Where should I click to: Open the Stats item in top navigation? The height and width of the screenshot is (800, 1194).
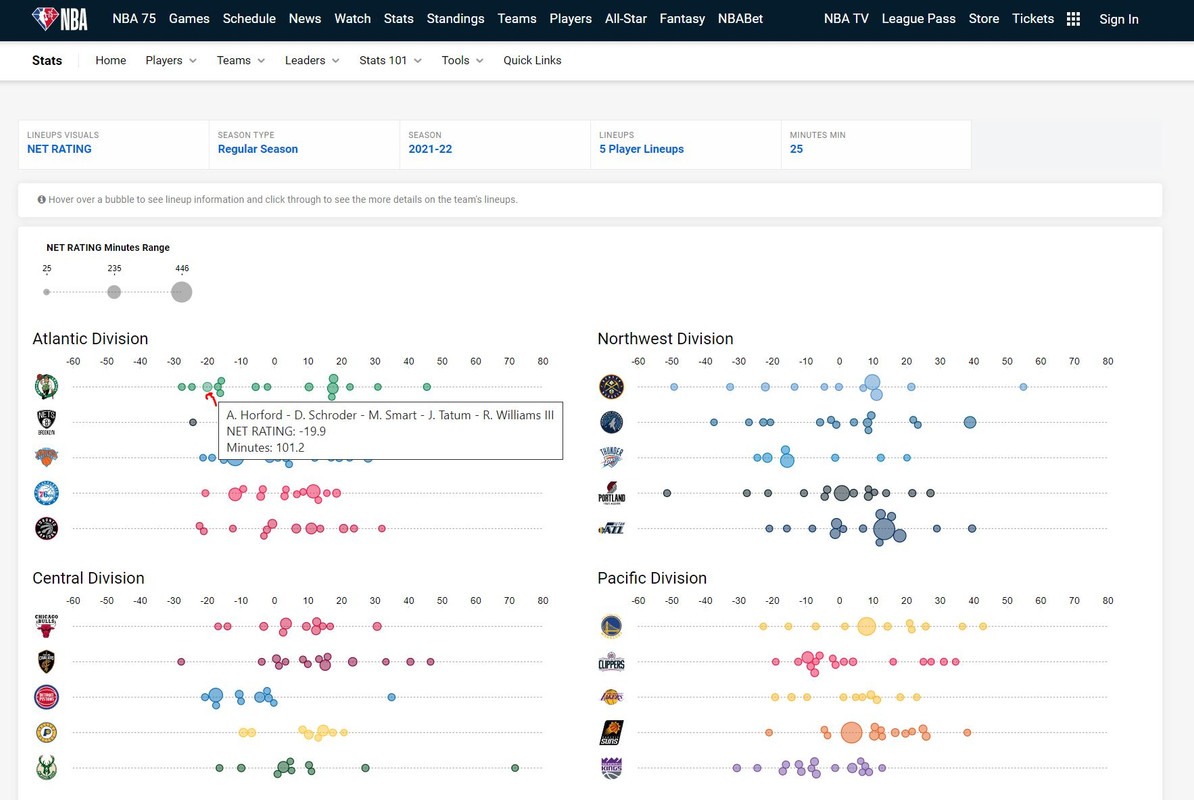pyautogui.click(x=398, y=19)
